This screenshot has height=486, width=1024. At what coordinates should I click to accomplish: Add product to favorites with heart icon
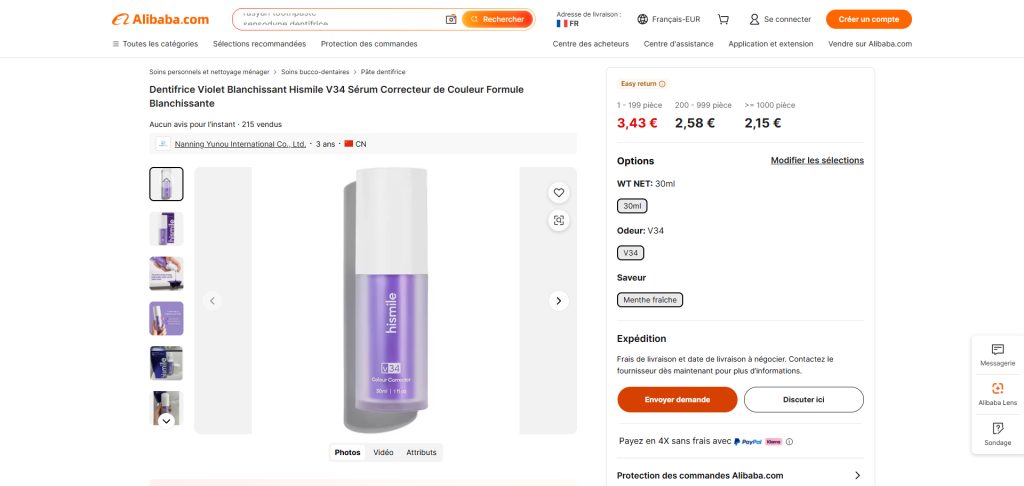[x=559, y=193]
